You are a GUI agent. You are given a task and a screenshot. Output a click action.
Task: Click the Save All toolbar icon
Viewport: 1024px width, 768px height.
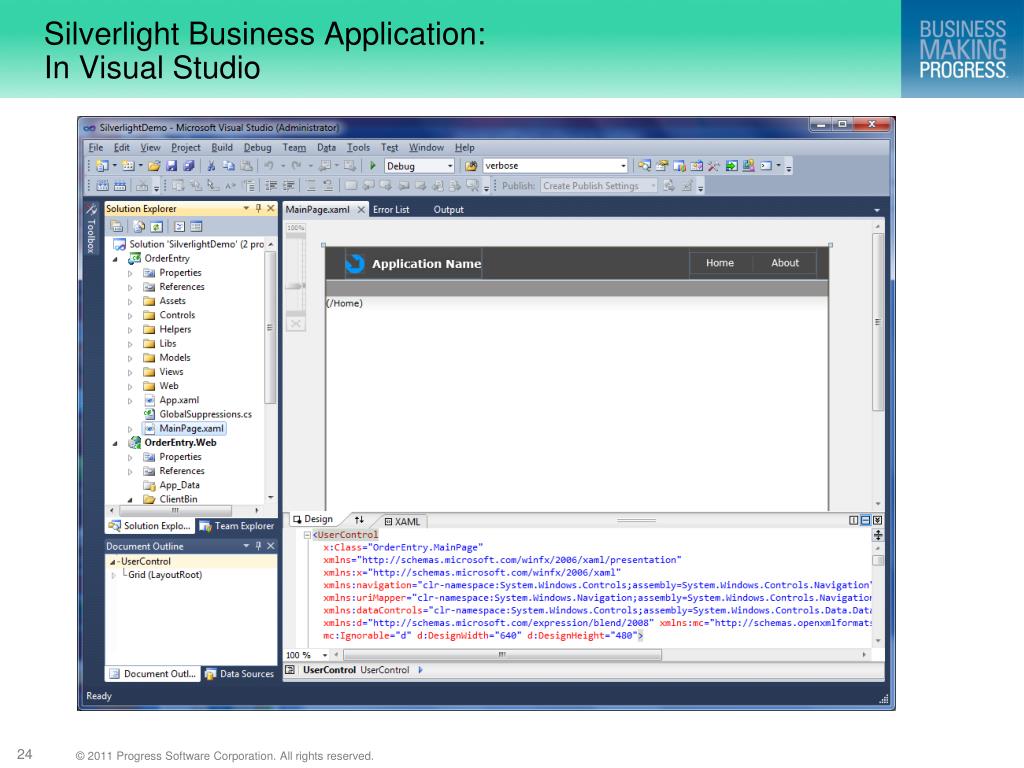[189, 166]
